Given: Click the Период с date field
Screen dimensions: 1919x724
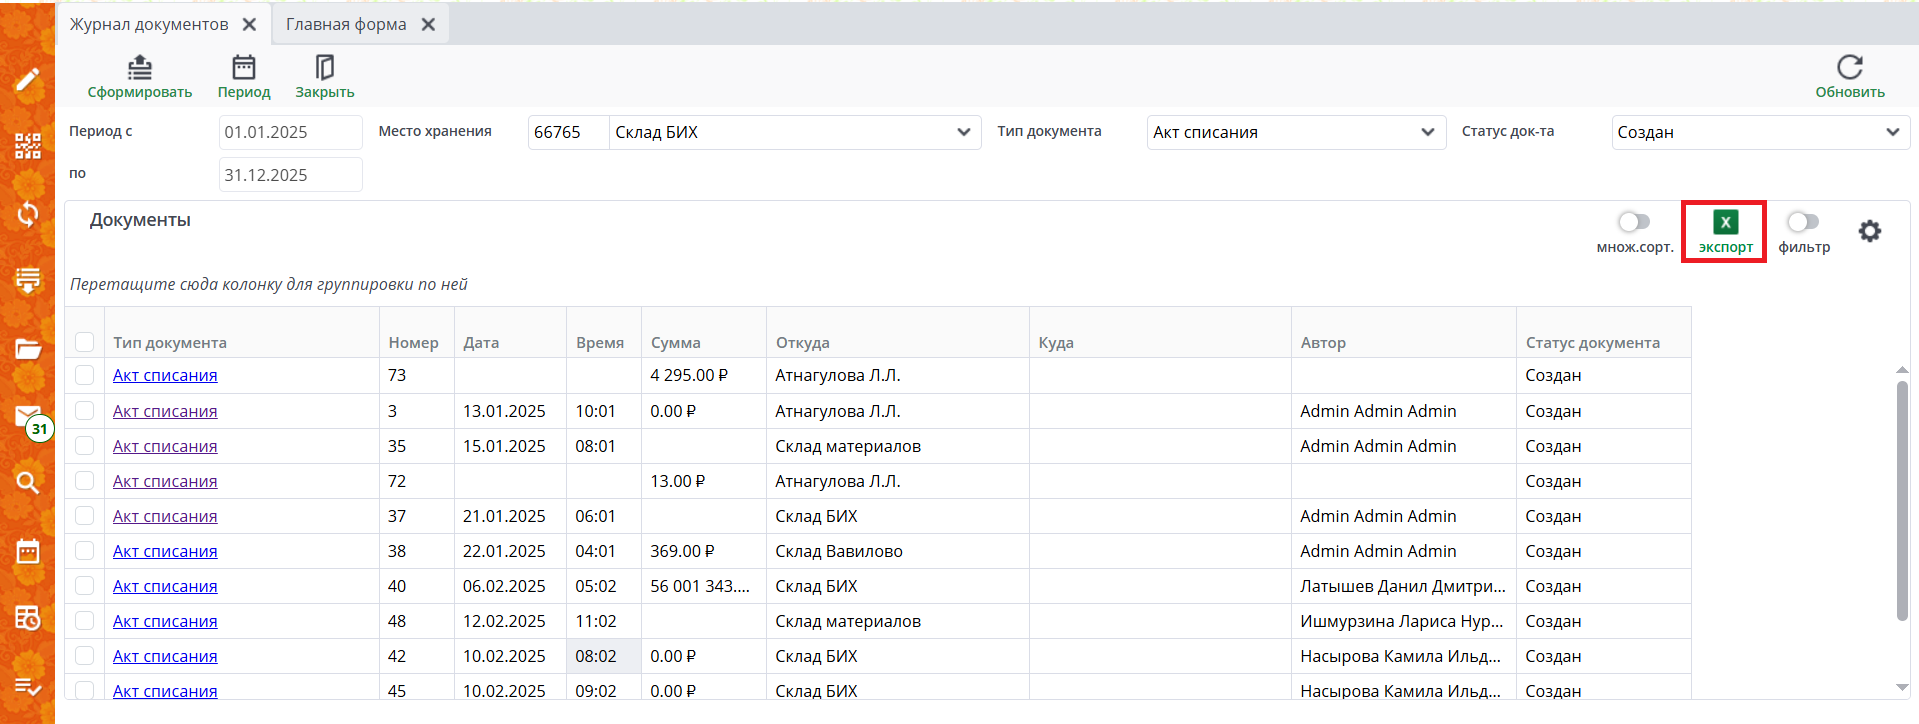Looking at the screenshot, I should [290, 132].
